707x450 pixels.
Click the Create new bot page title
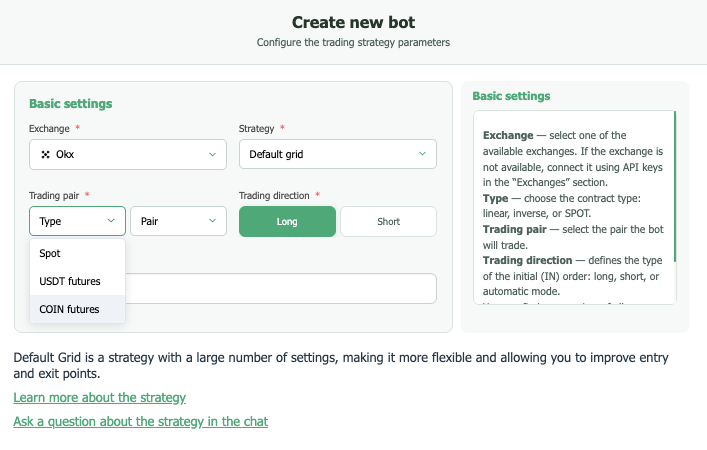point(353,22)
